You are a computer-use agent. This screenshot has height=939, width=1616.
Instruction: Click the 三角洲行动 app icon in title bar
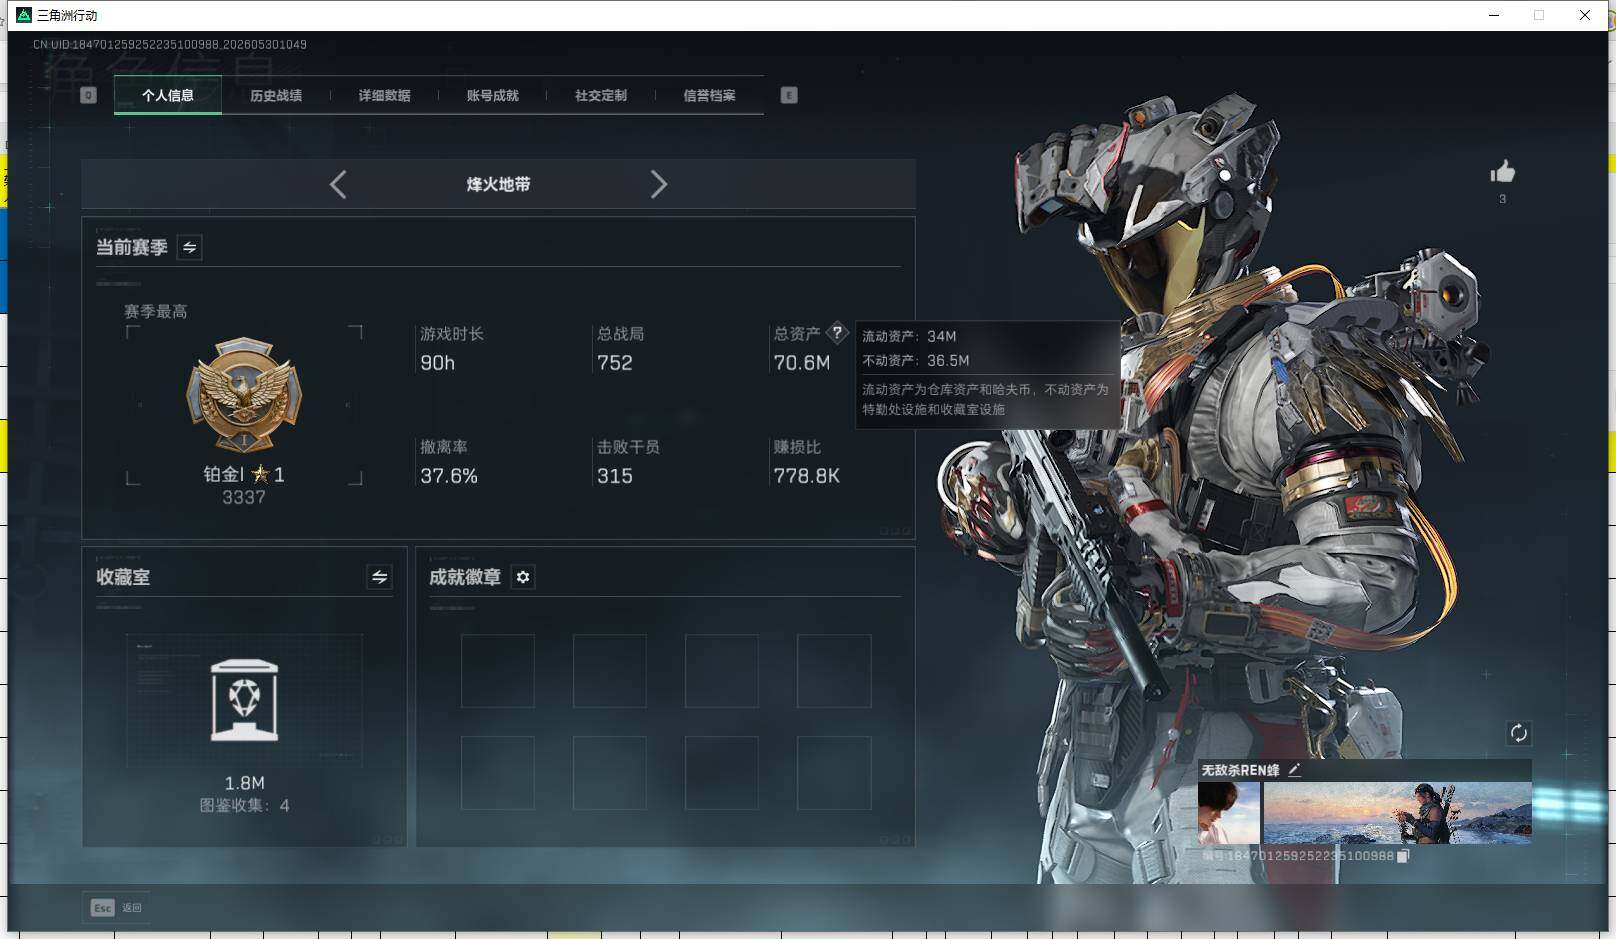[x=24, y=15]
